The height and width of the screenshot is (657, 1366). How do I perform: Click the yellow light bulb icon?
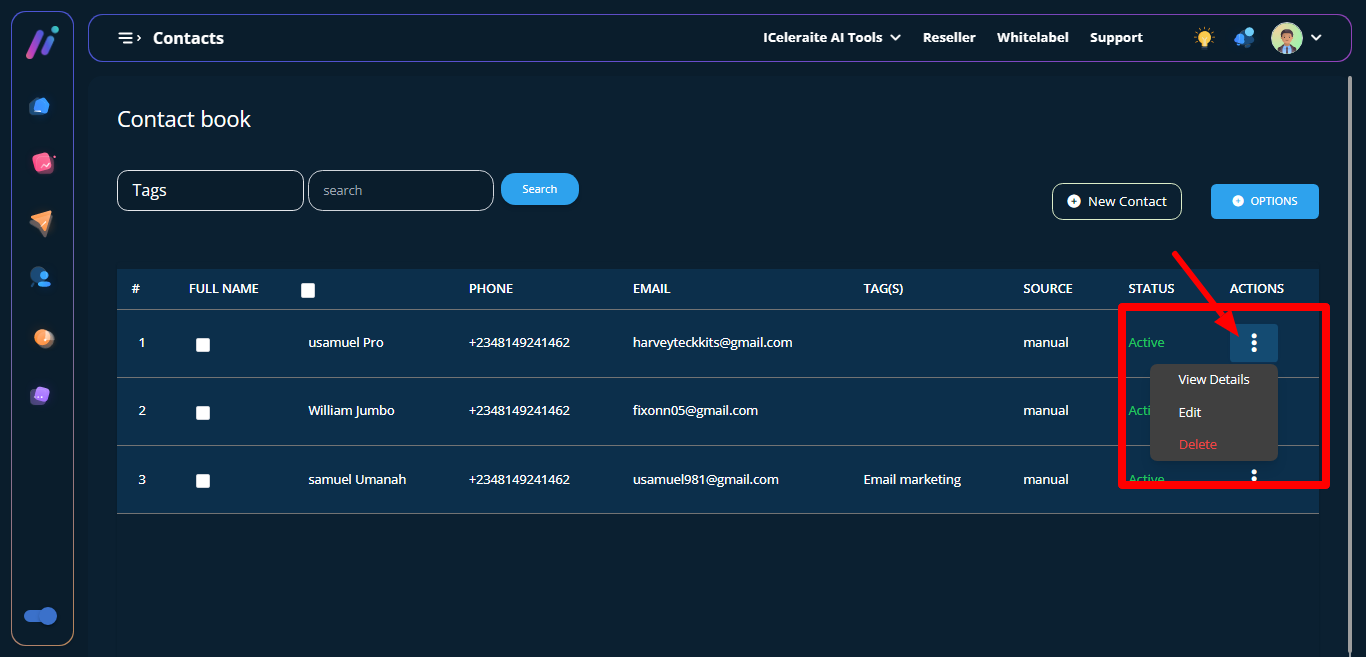coord(1204,38)
